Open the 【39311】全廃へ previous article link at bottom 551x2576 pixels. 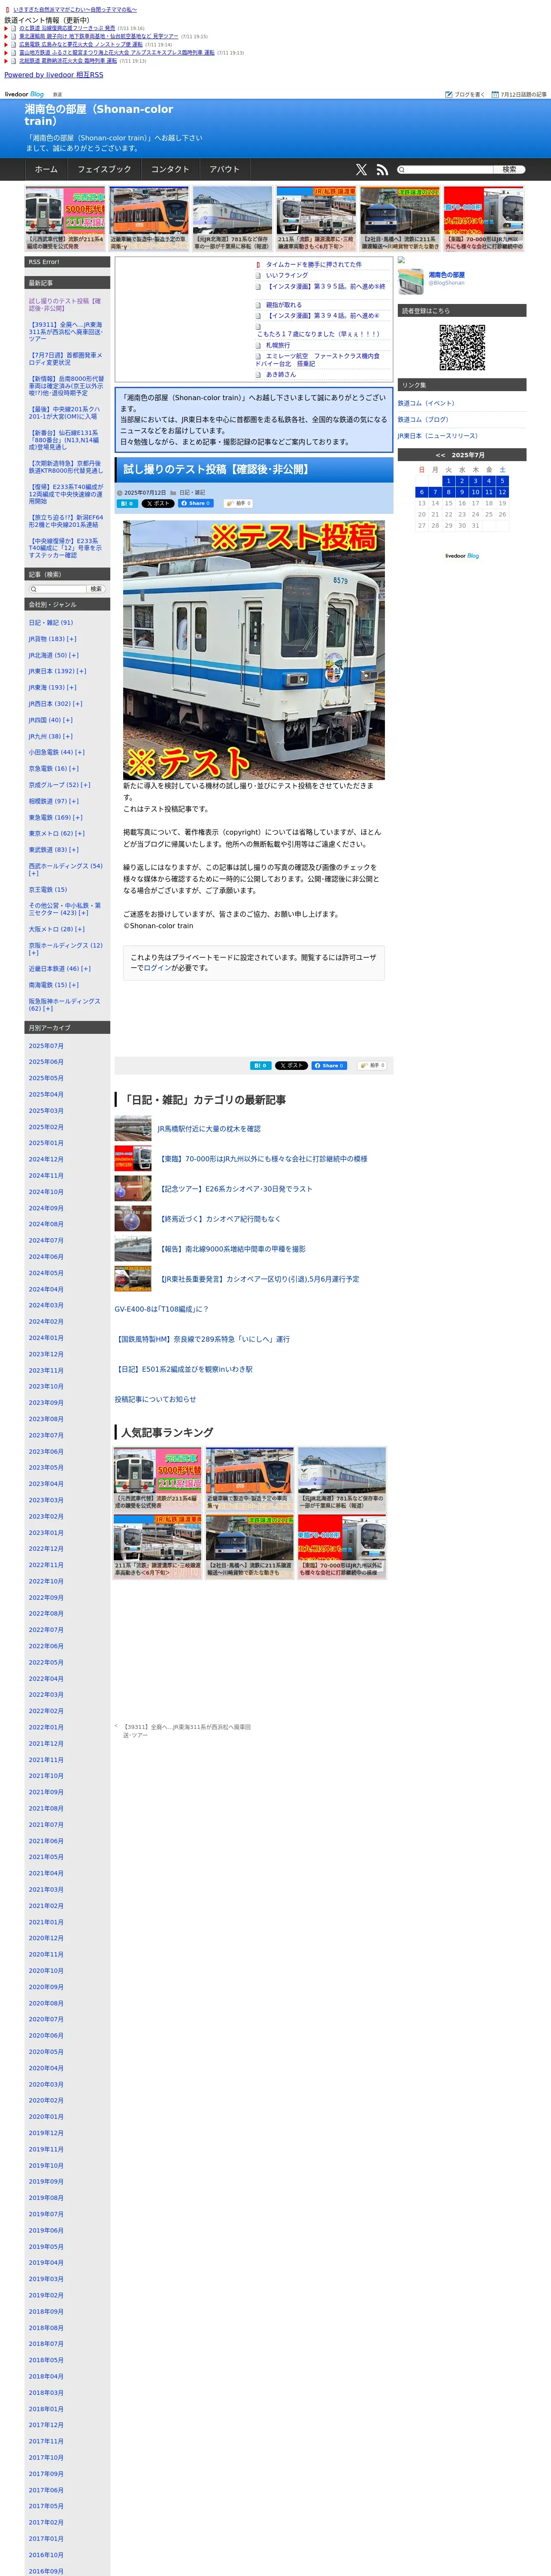(x=187, y=1731)
